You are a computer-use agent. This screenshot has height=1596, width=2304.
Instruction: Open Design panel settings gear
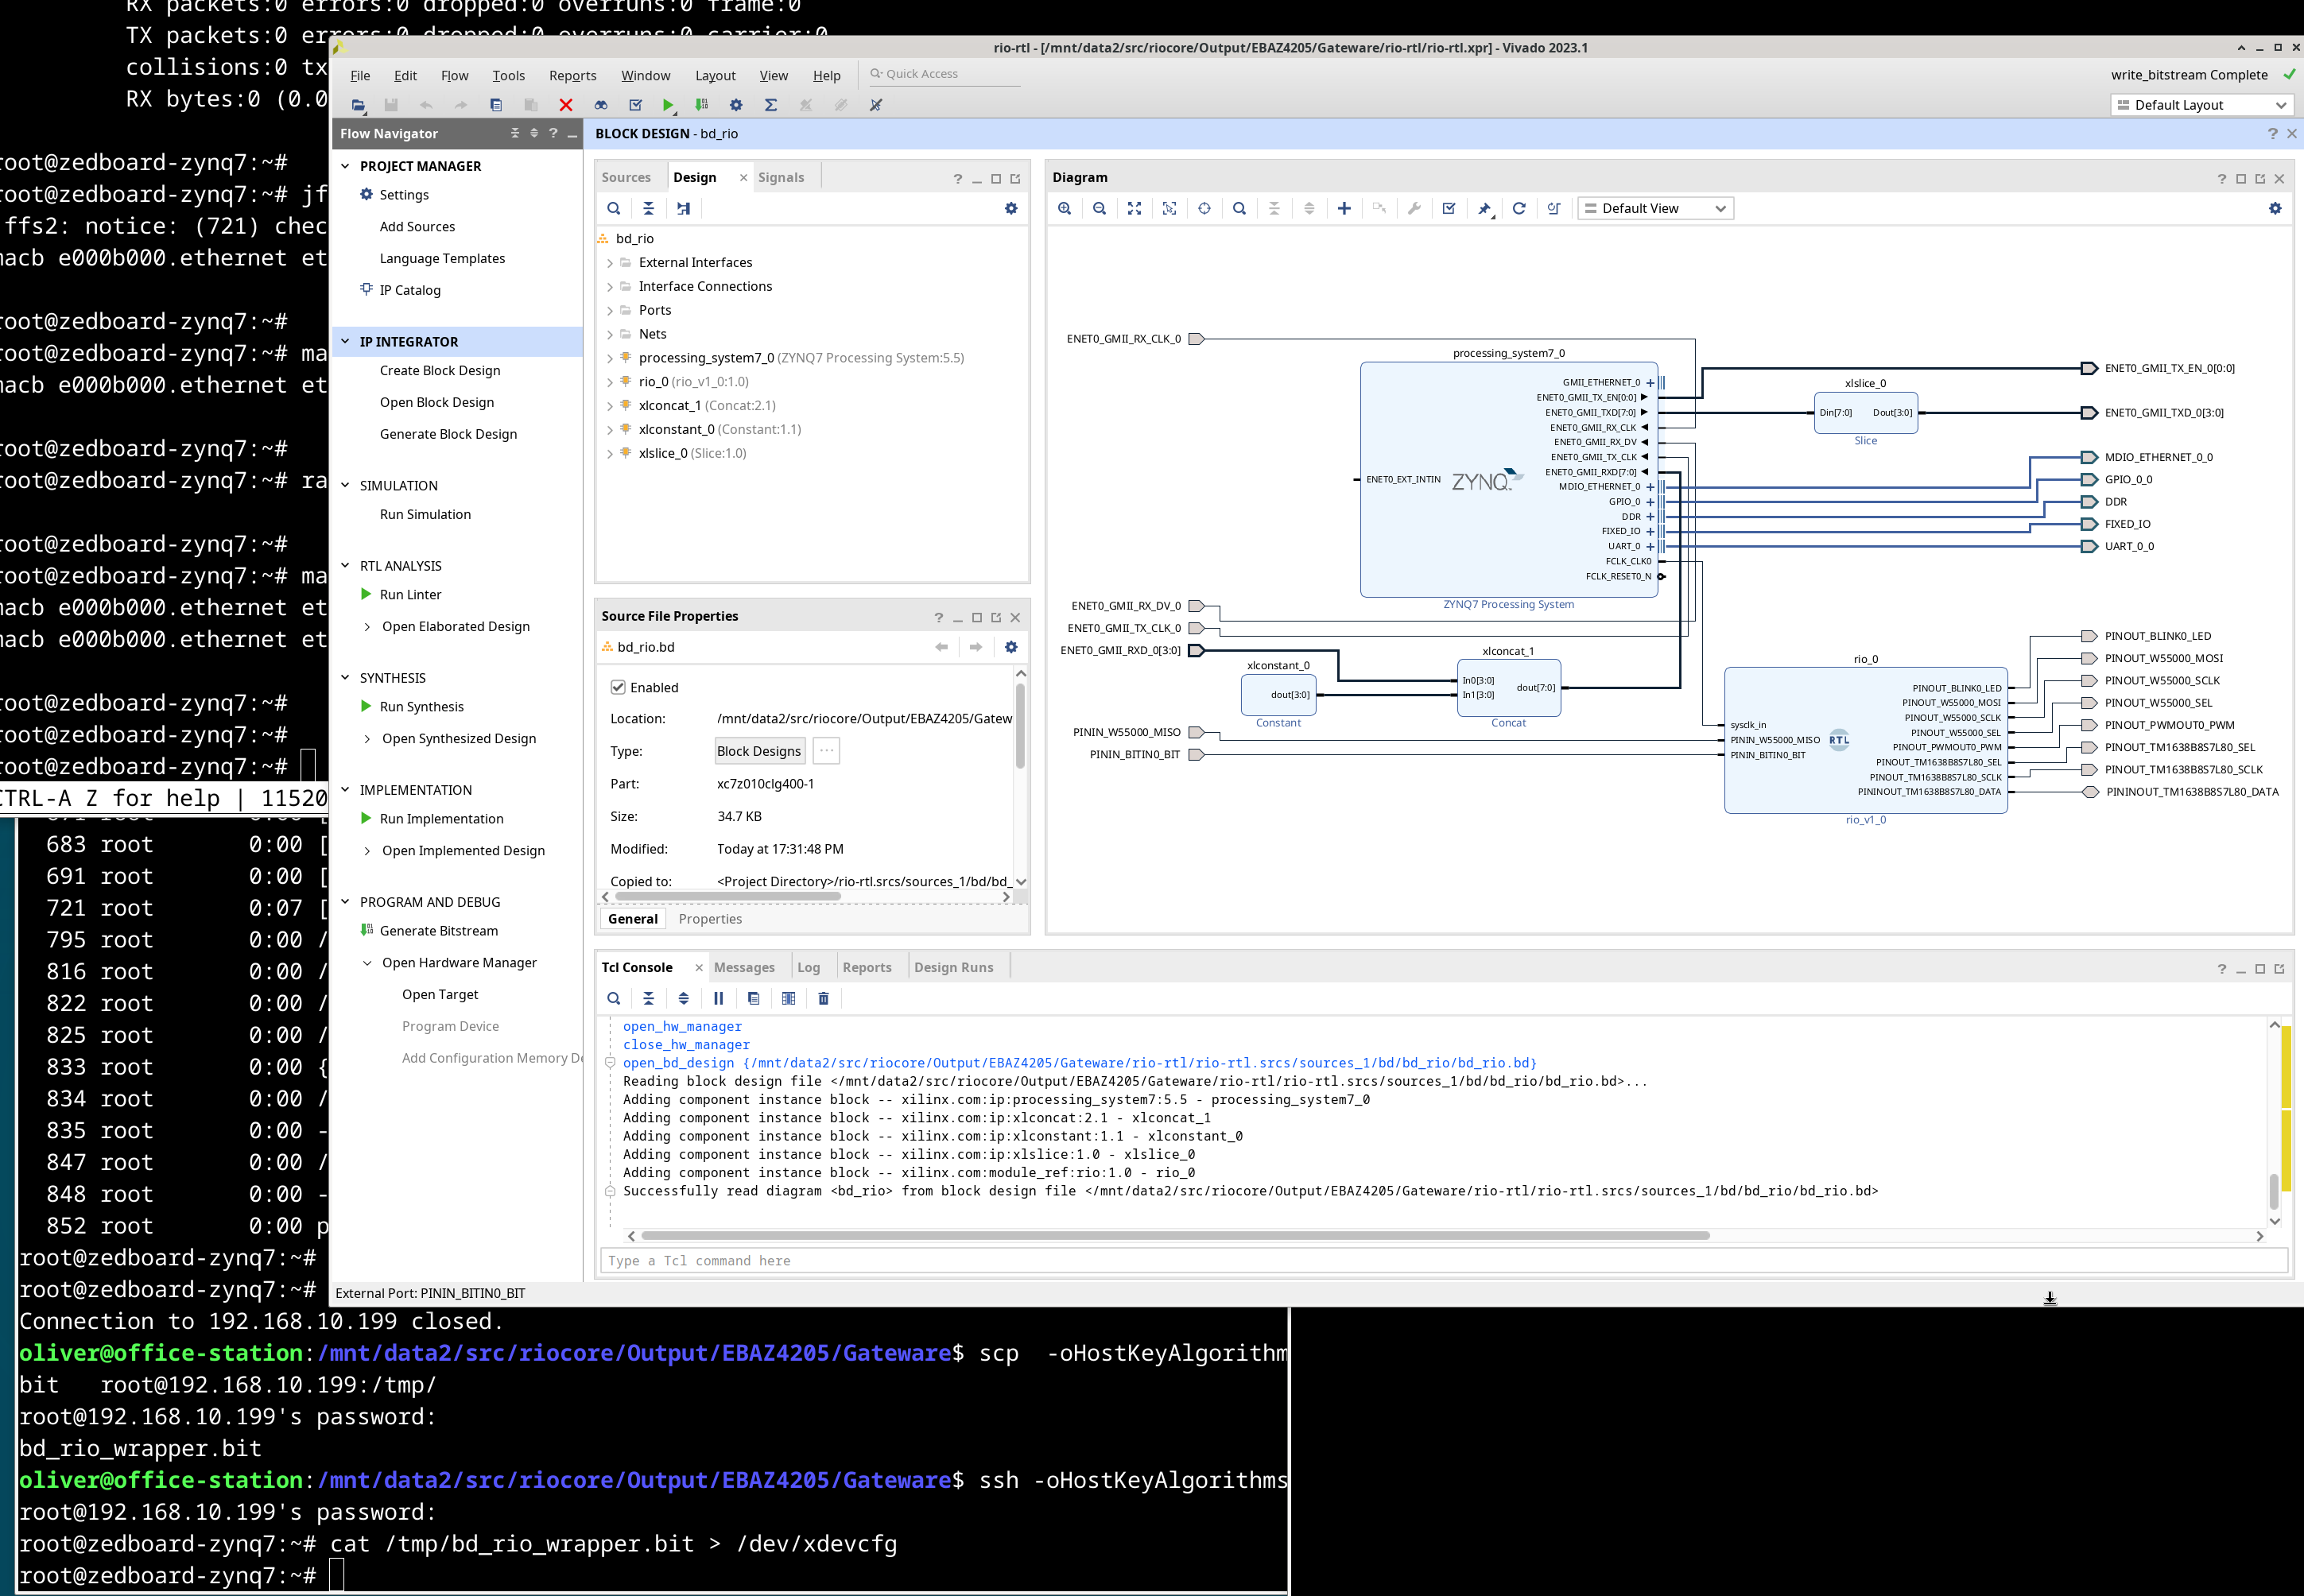(x=1011, y=209)
